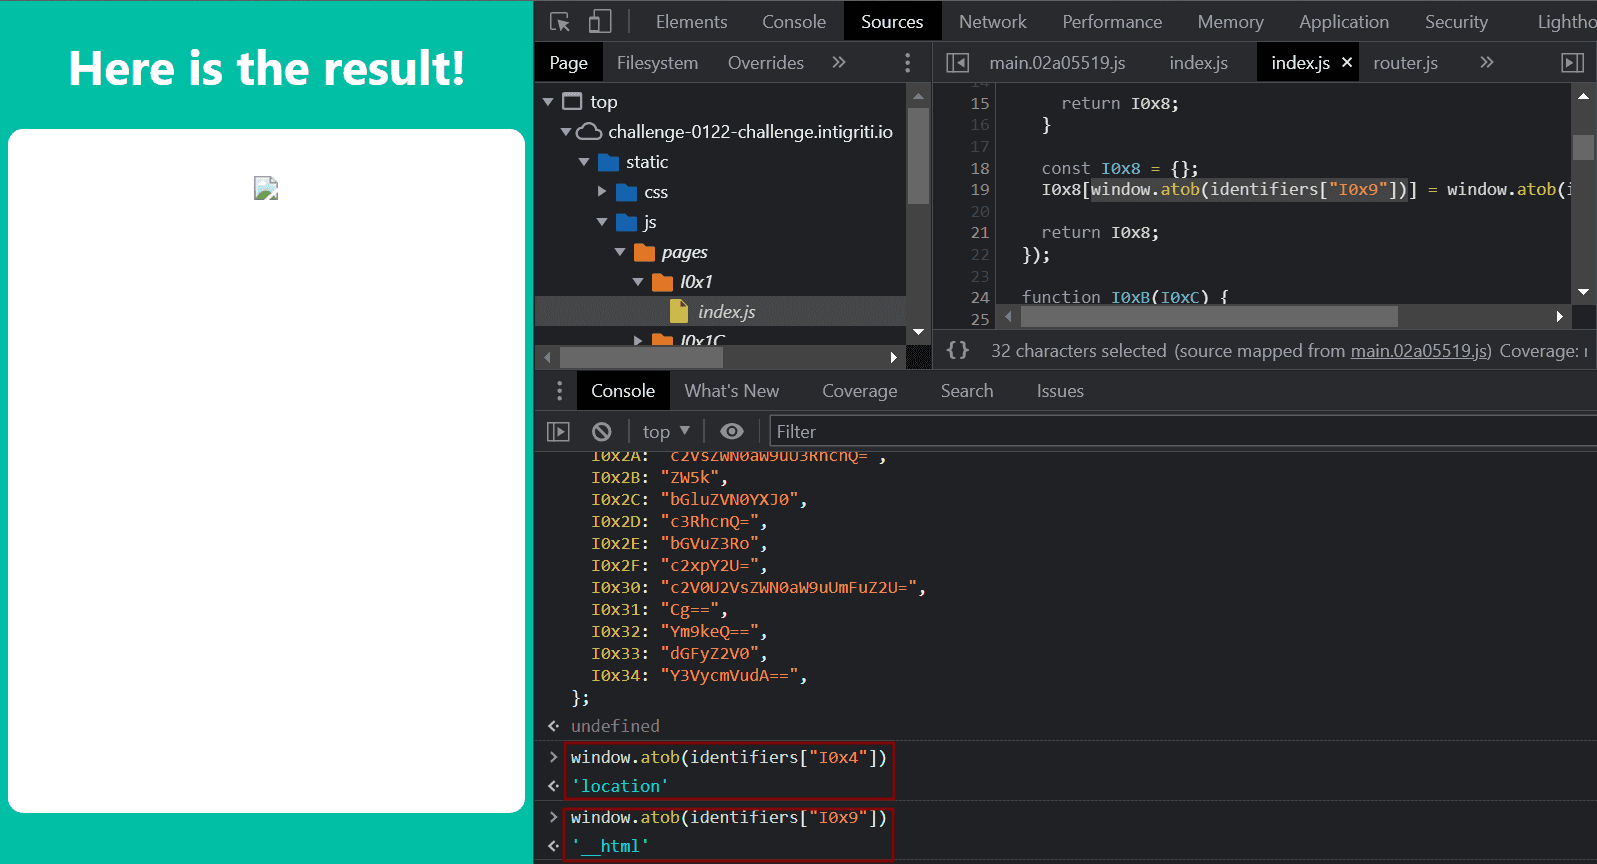
Task: Switch to the Network tab
Action: 992,21
